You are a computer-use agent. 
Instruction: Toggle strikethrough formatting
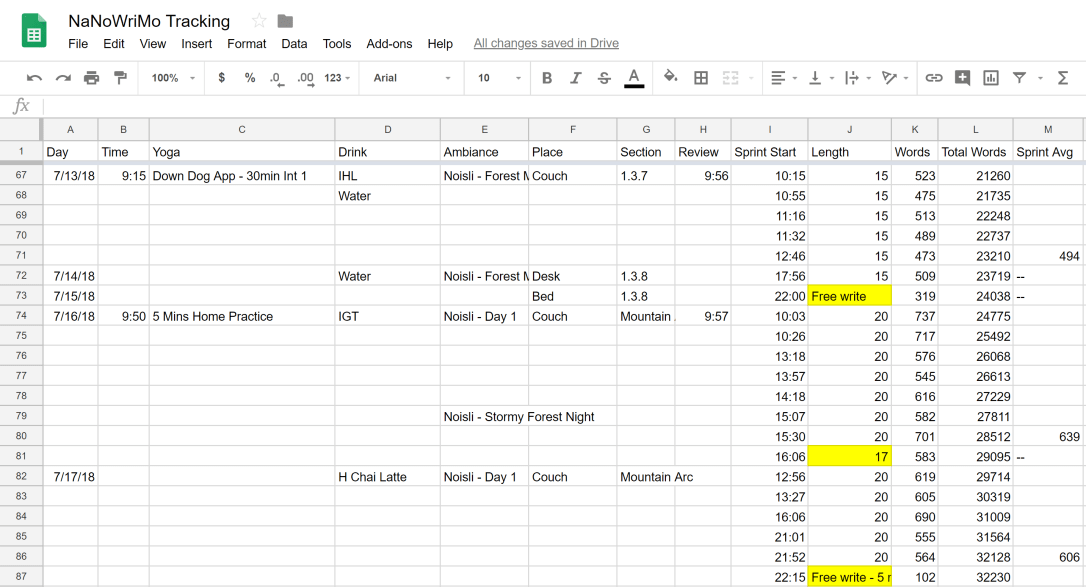coord(604,78)
